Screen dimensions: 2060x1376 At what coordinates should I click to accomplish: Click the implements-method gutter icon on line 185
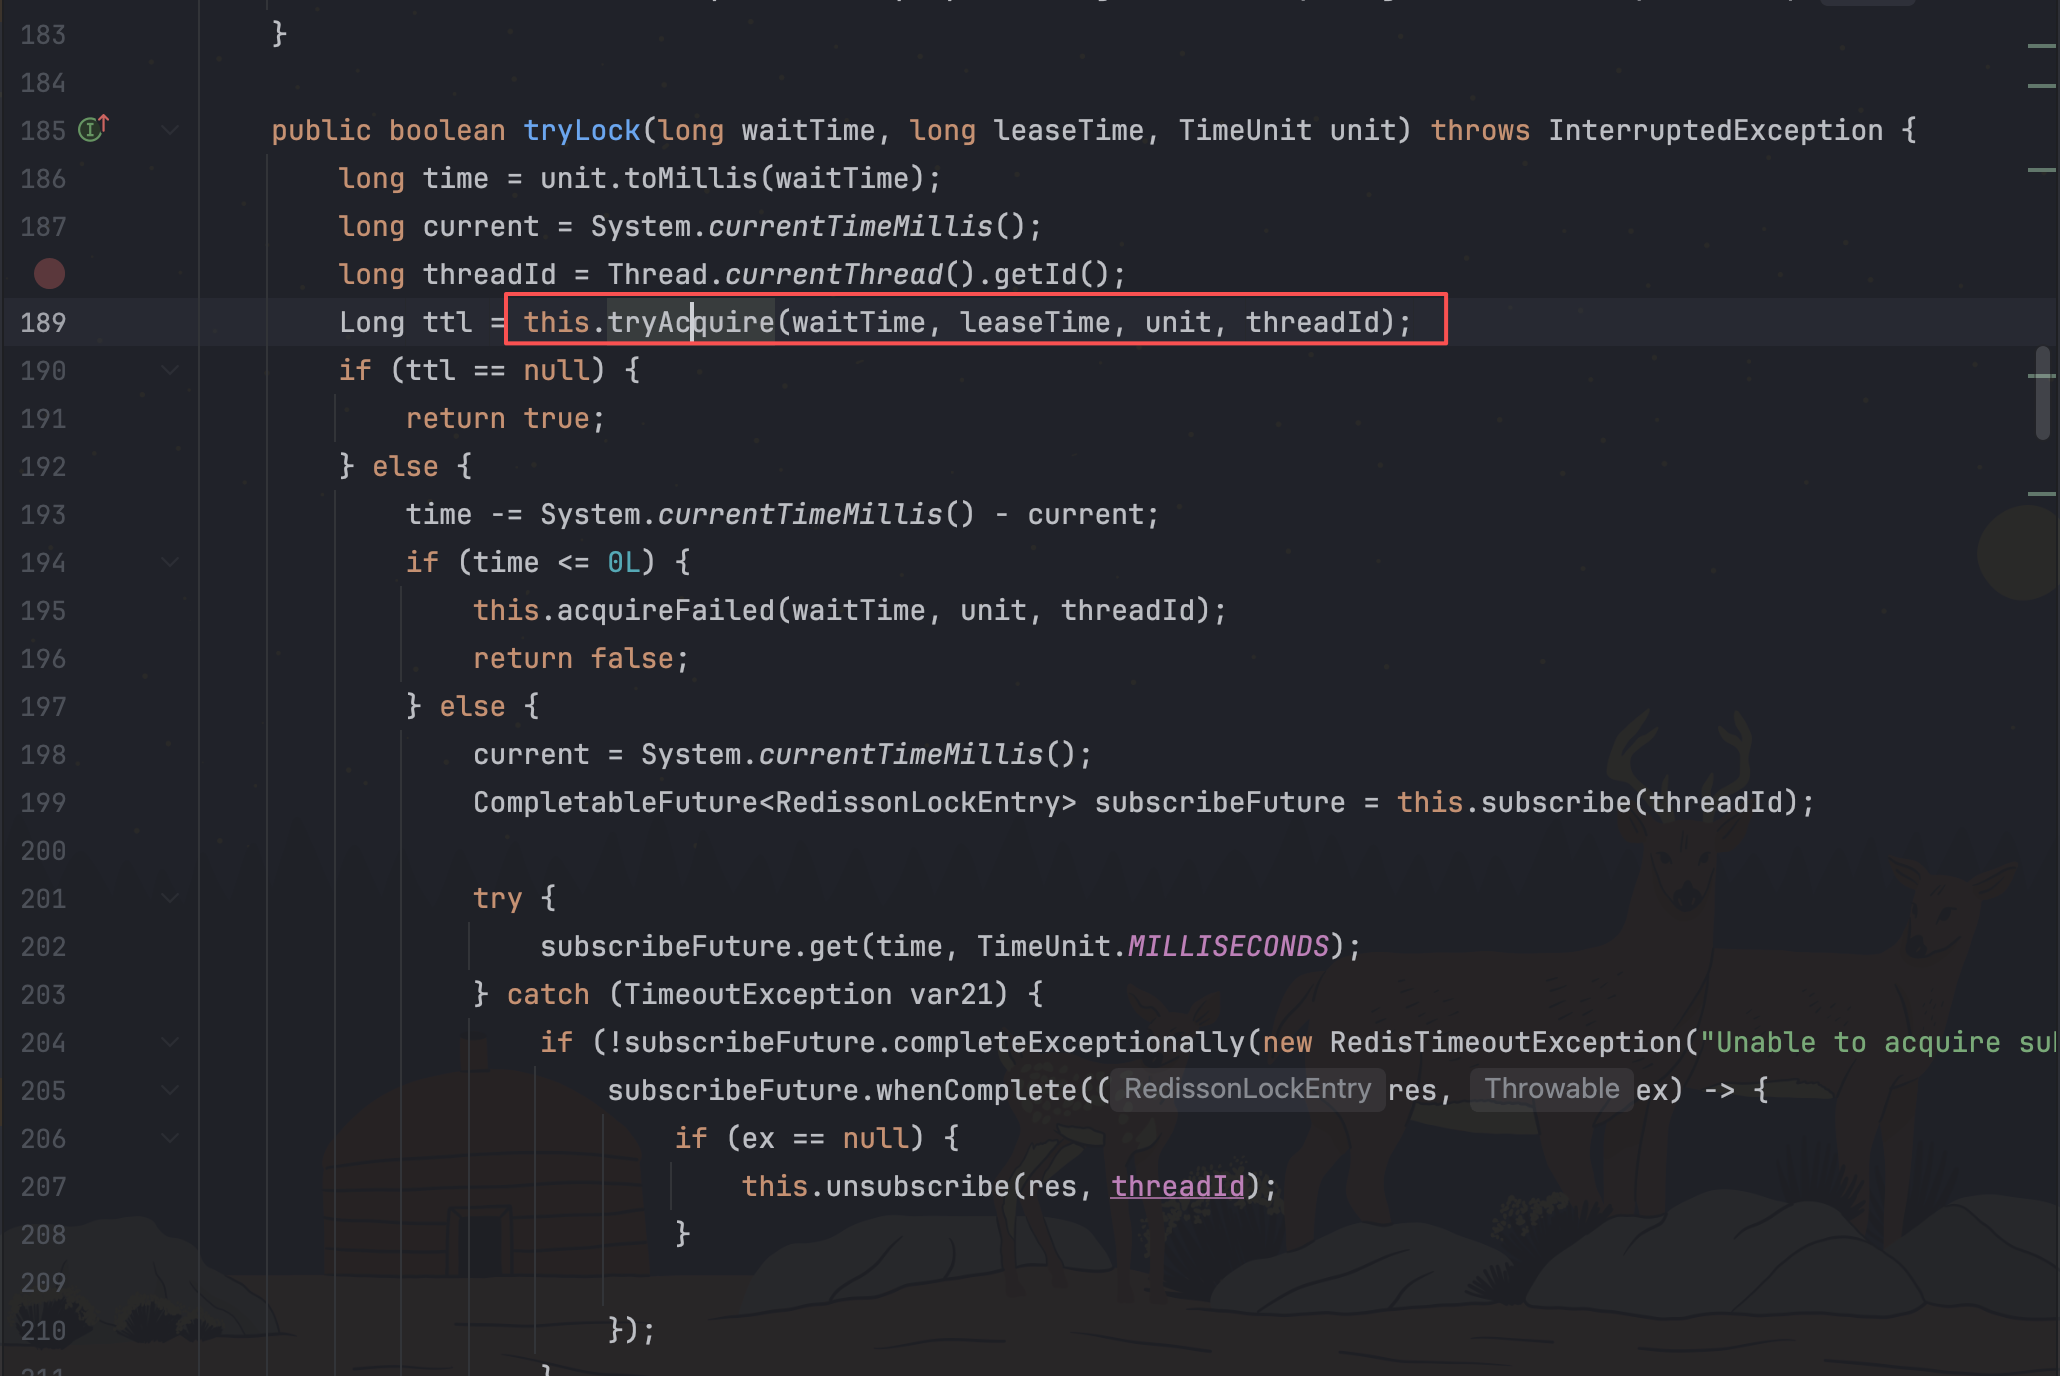pos(92,129)
